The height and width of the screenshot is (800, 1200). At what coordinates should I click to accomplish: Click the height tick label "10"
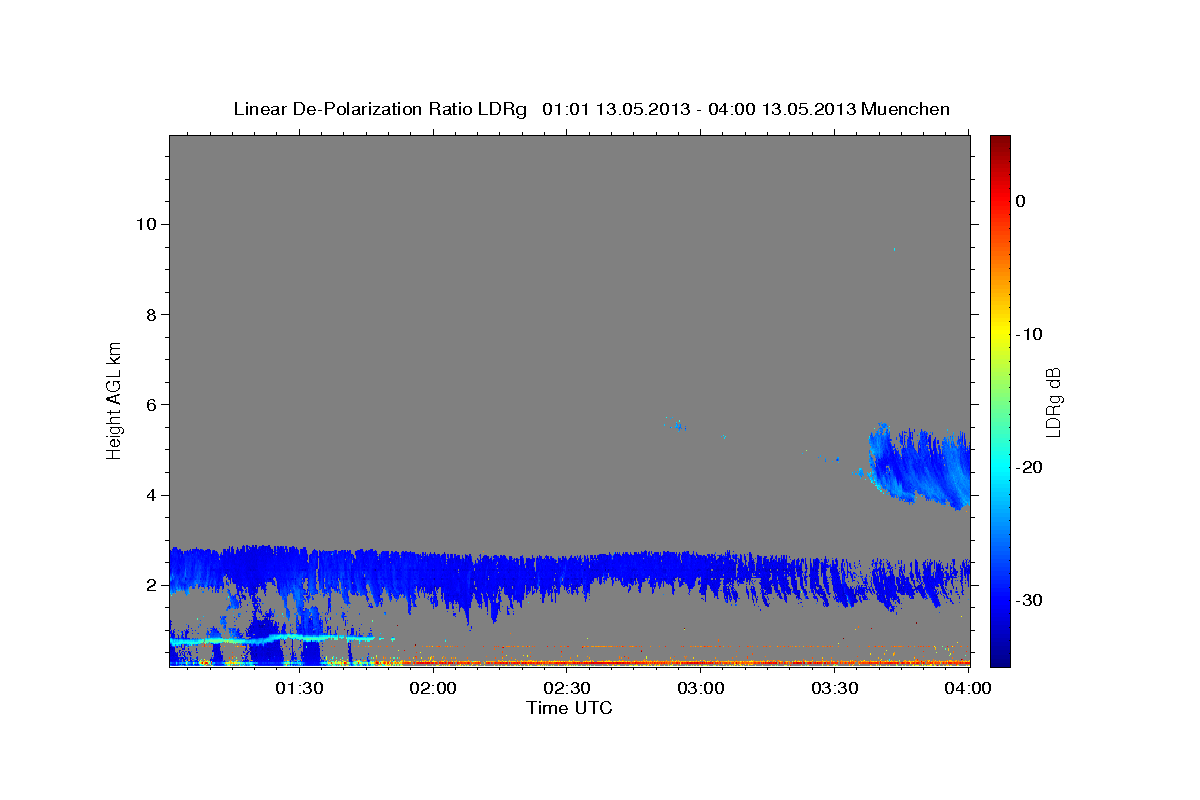(145, 224)
